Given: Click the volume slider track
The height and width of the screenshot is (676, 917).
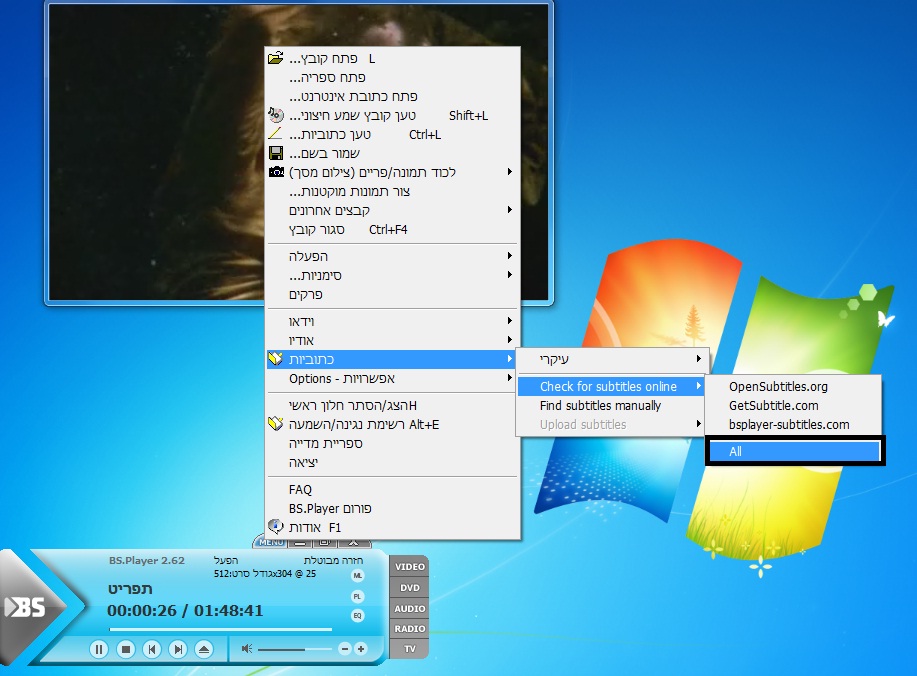Looking at the screenshot, I should point(295,649).
